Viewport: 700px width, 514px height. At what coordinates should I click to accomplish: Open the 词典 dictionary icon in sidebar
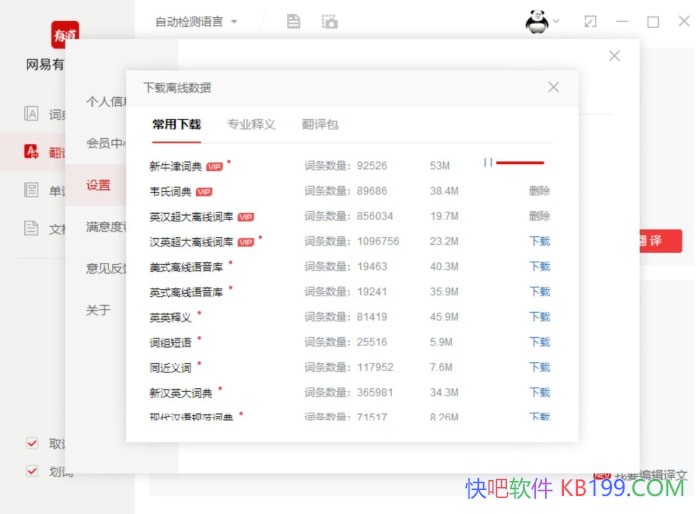click(x=32, y=114)
